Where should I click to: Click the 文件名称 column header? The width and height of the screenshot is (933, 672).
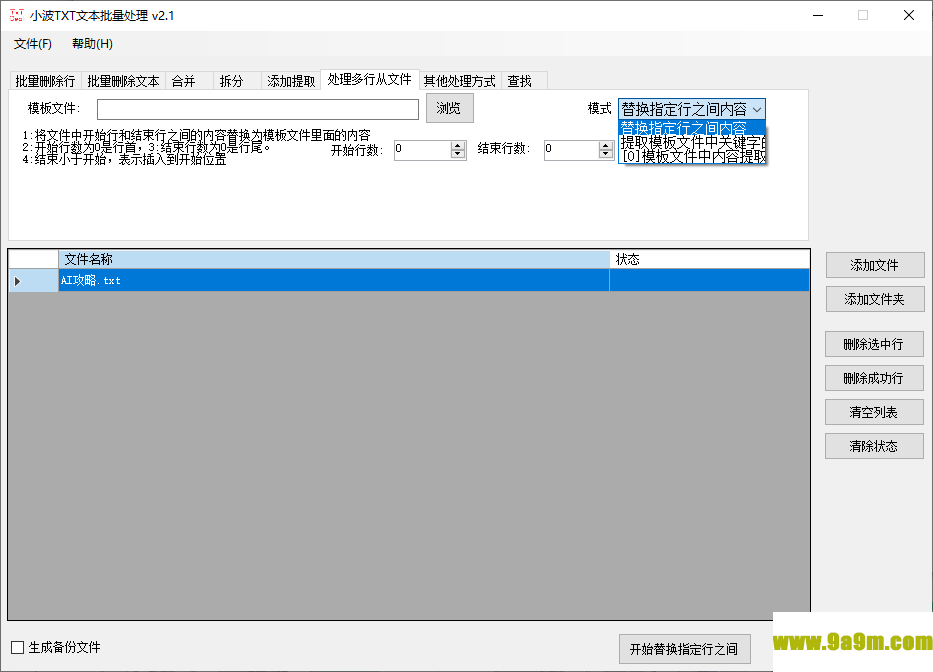(334, 259)
